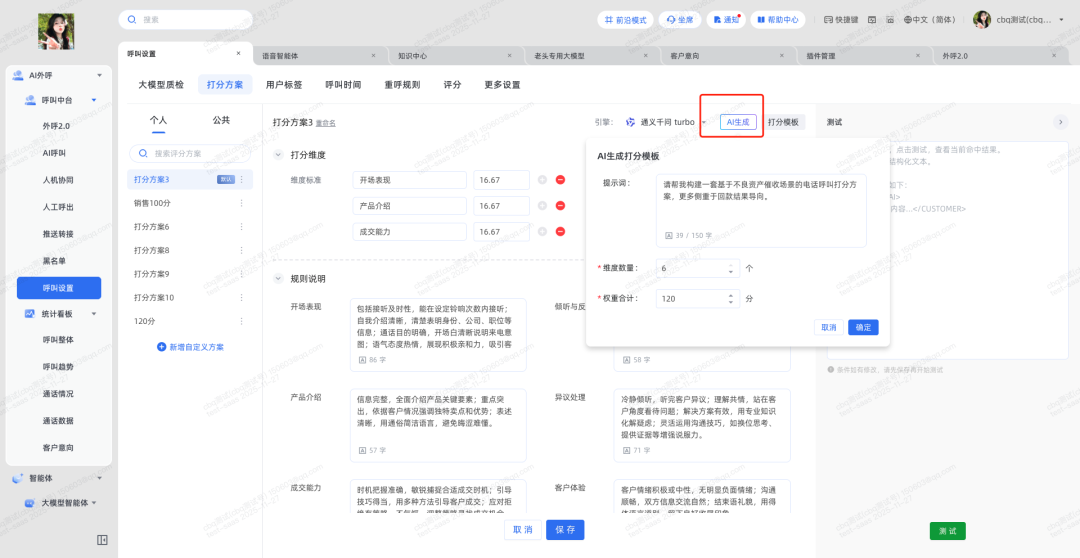Open the 帮助中心 help center
Screen dimensions: 1080x558
click(x=776, y=20)
